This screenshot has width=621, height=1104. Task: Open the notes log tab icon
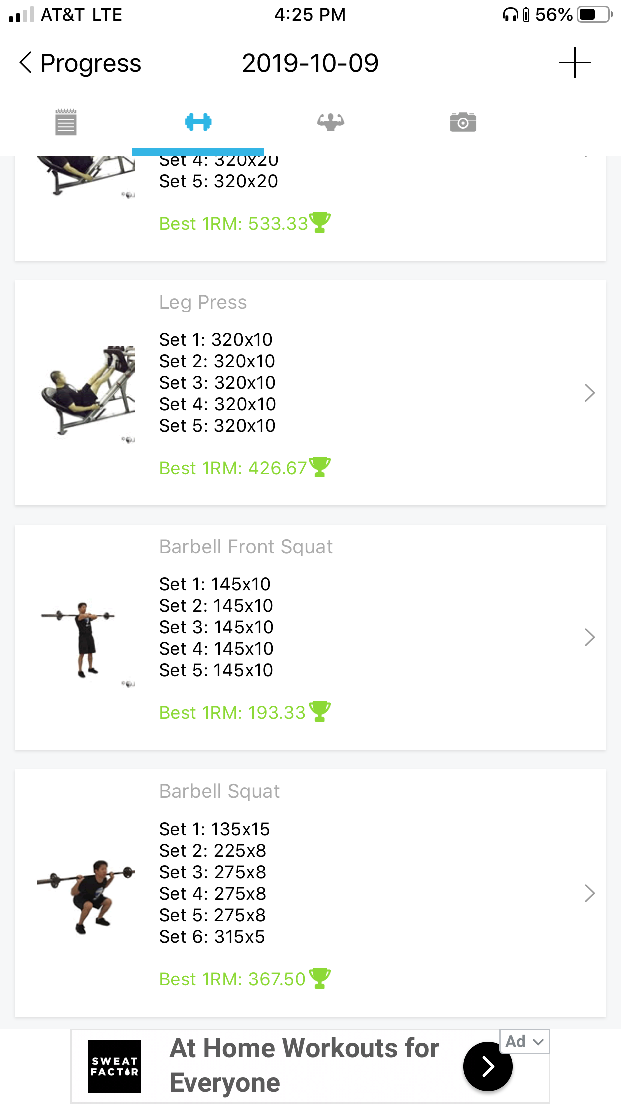pyautogui.click(x=66, y=123)
